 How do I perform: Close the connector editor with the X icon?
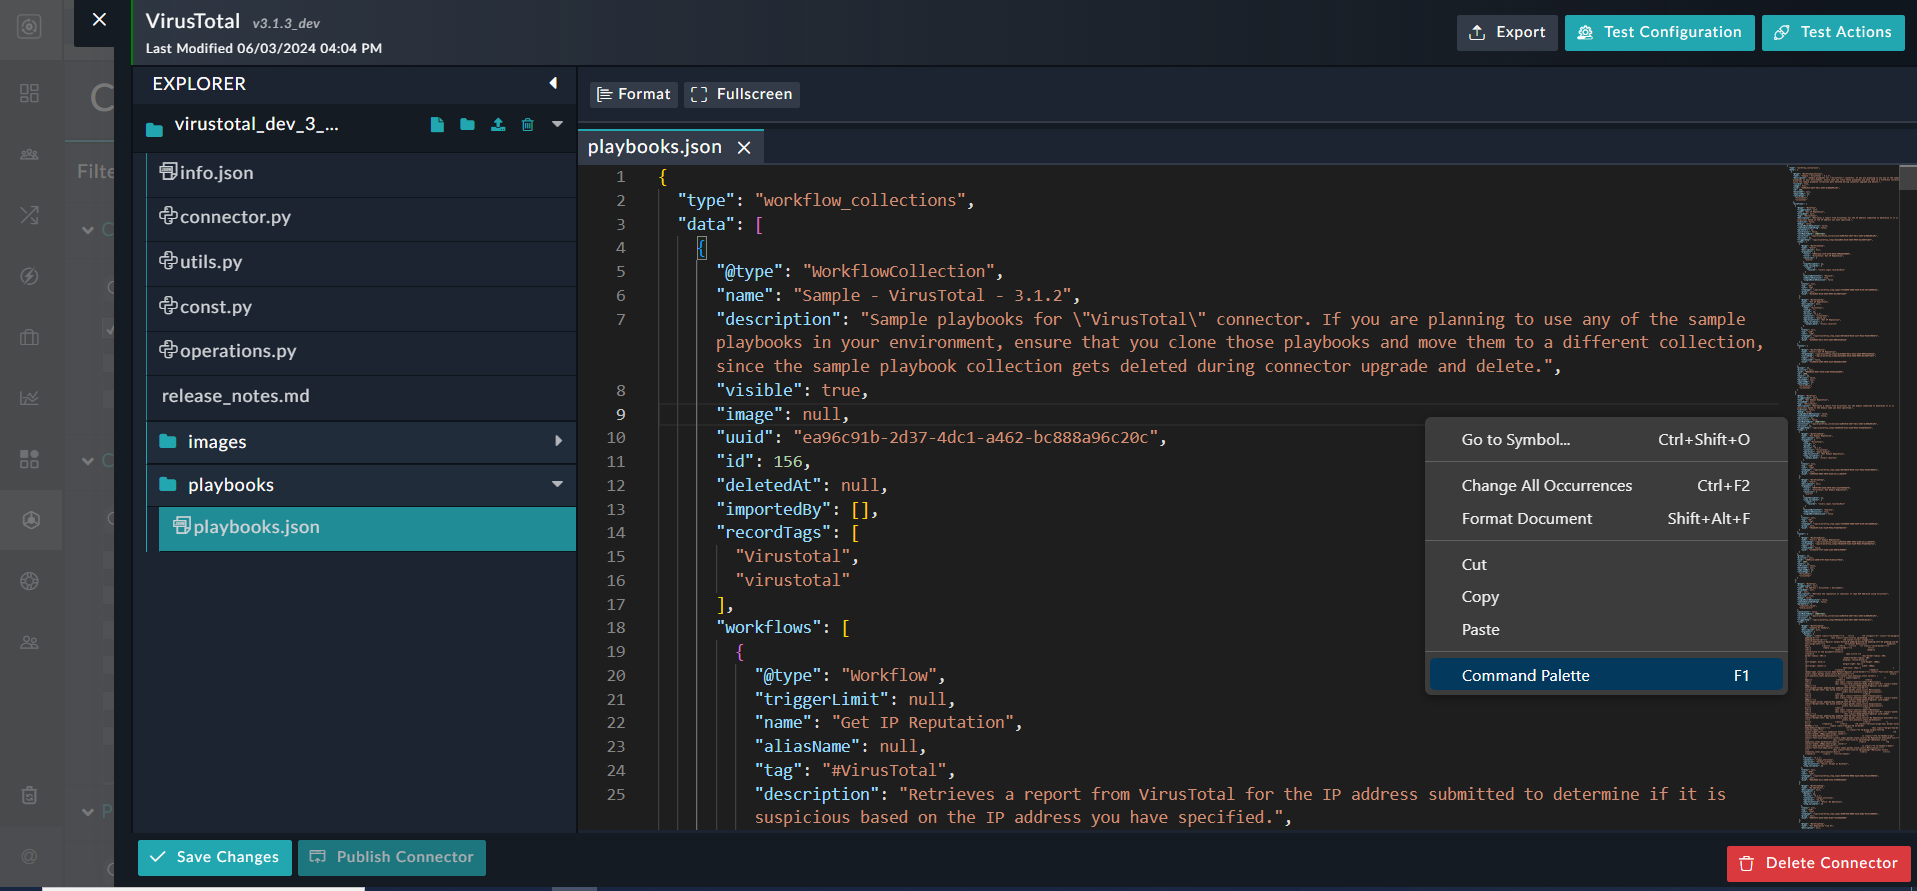tap(99, 19)
